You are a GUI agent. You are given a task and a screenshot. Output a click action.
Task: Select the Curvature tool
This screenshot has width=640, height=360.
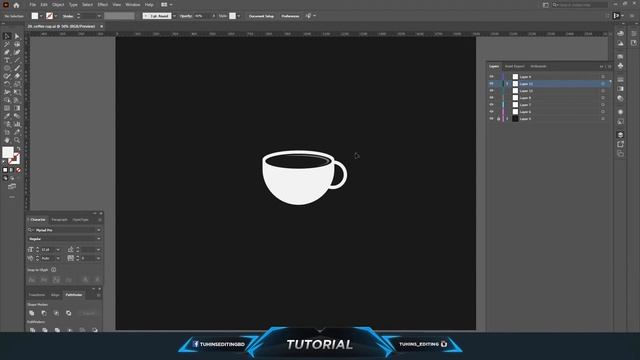click(x=17, y=52)
